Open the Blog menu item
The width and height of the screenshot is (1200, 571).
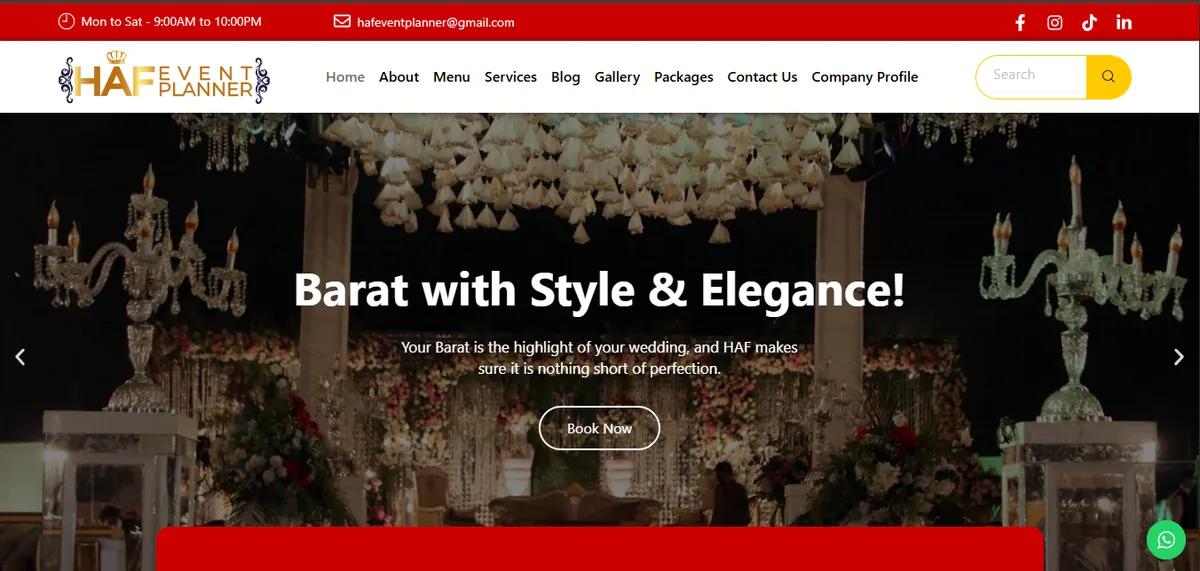[x=566, y=77]
